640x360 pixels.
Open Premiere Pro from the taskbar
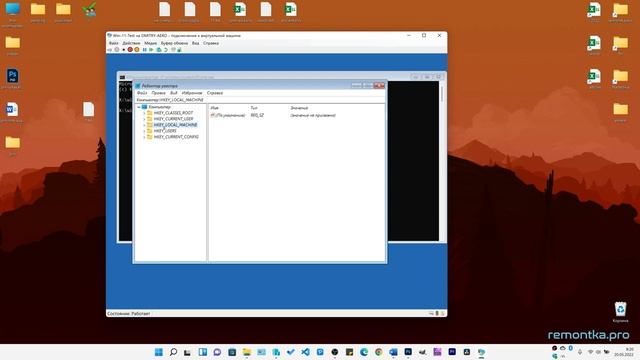pos(452,352)
